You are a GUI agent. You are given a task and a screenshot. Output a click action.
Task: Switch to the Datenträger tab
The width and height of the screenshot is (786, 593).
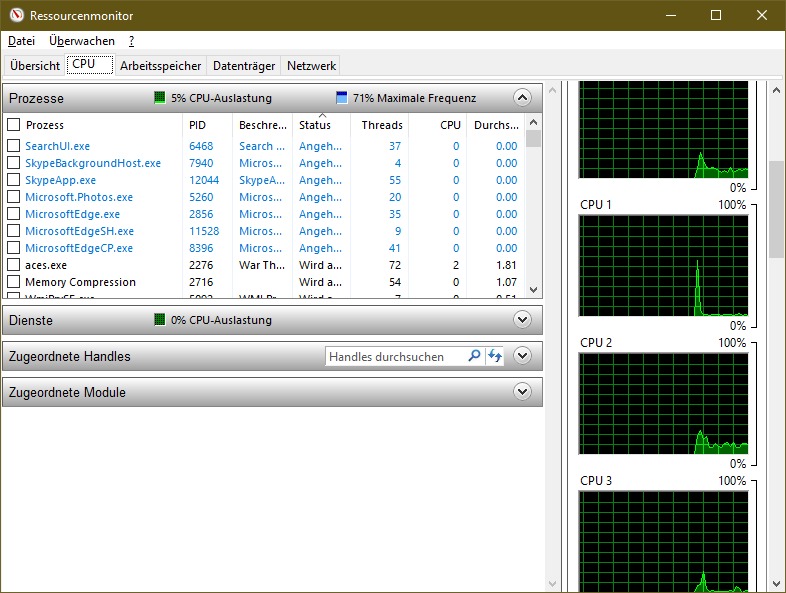coord(244,66)
